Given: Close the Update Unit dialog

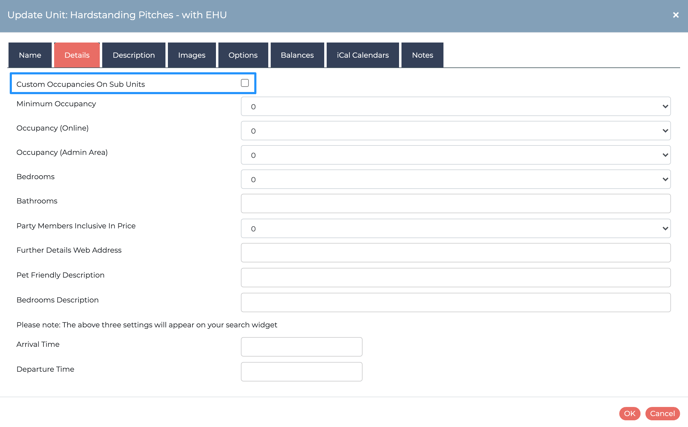Looking at the screenshot, I should [676, 15].
